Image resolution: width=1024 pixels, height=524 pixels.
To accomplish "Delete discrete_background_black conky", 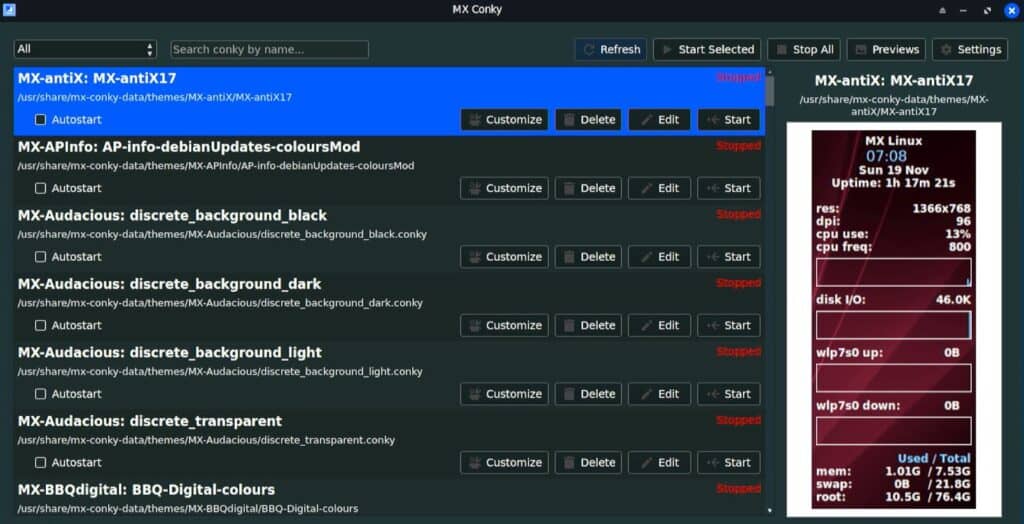I will (590, 257).
